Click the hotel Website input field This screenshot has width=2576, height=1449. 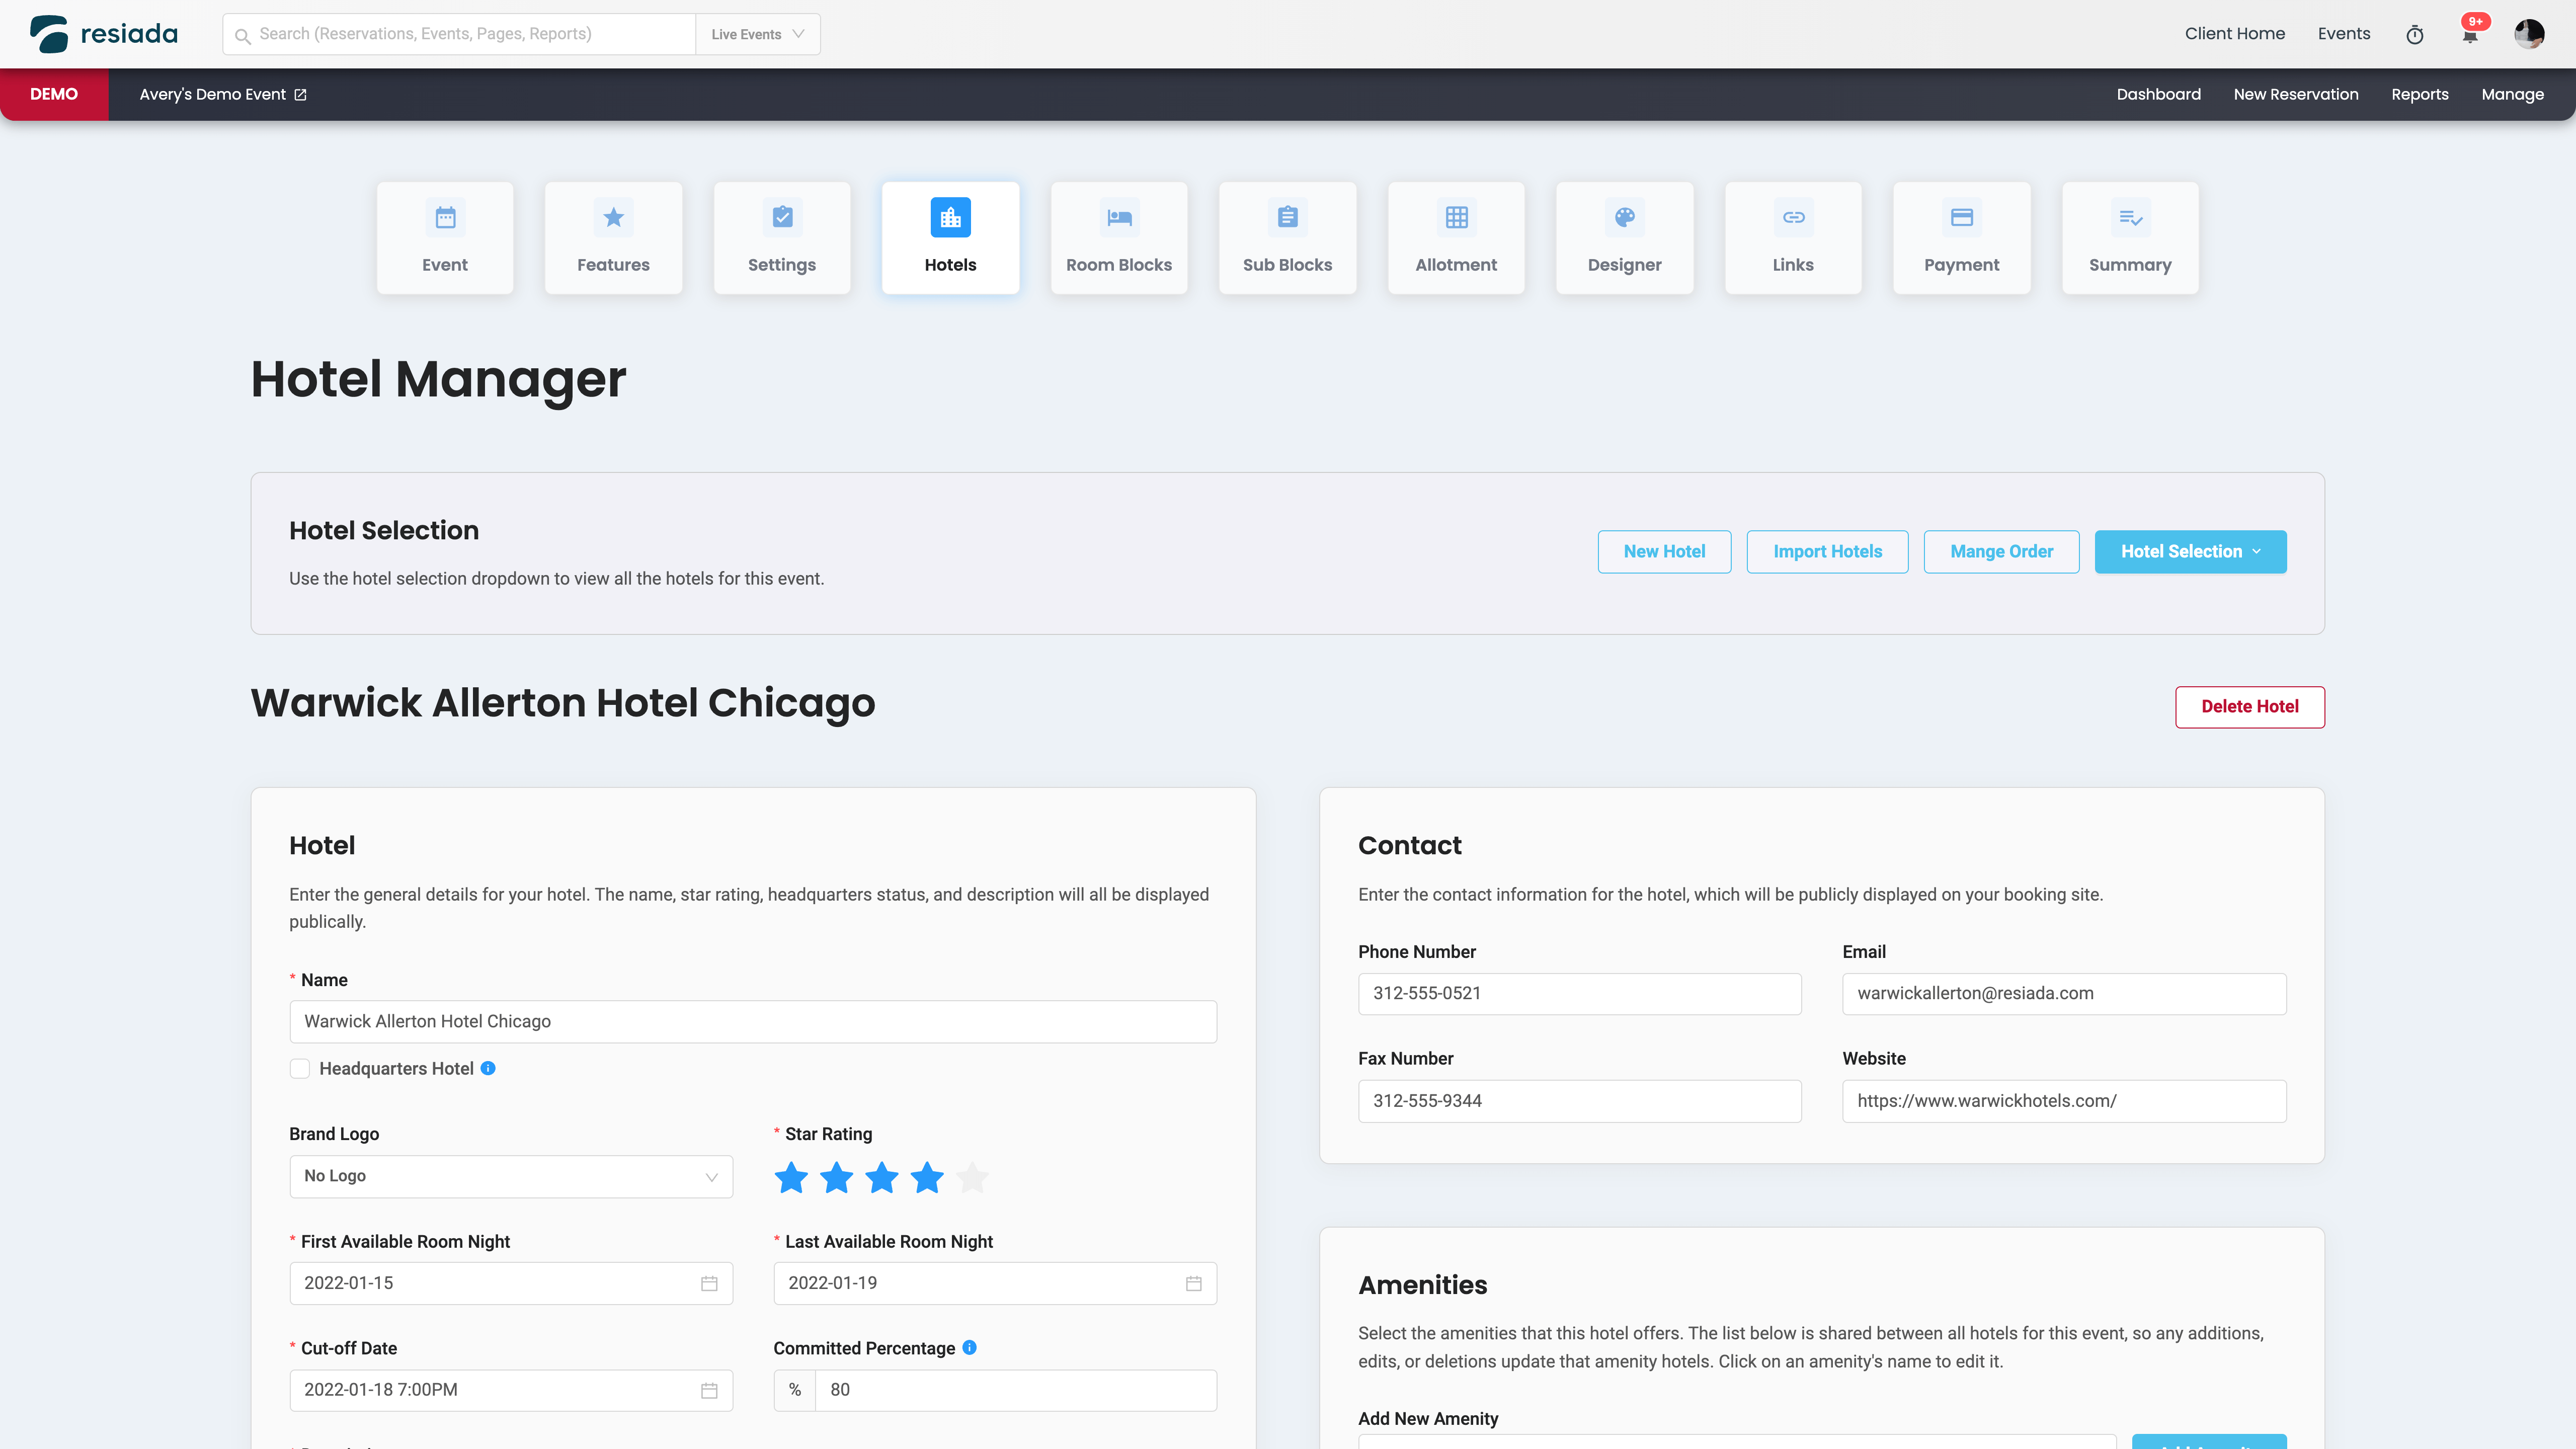pos(2063,1100)
